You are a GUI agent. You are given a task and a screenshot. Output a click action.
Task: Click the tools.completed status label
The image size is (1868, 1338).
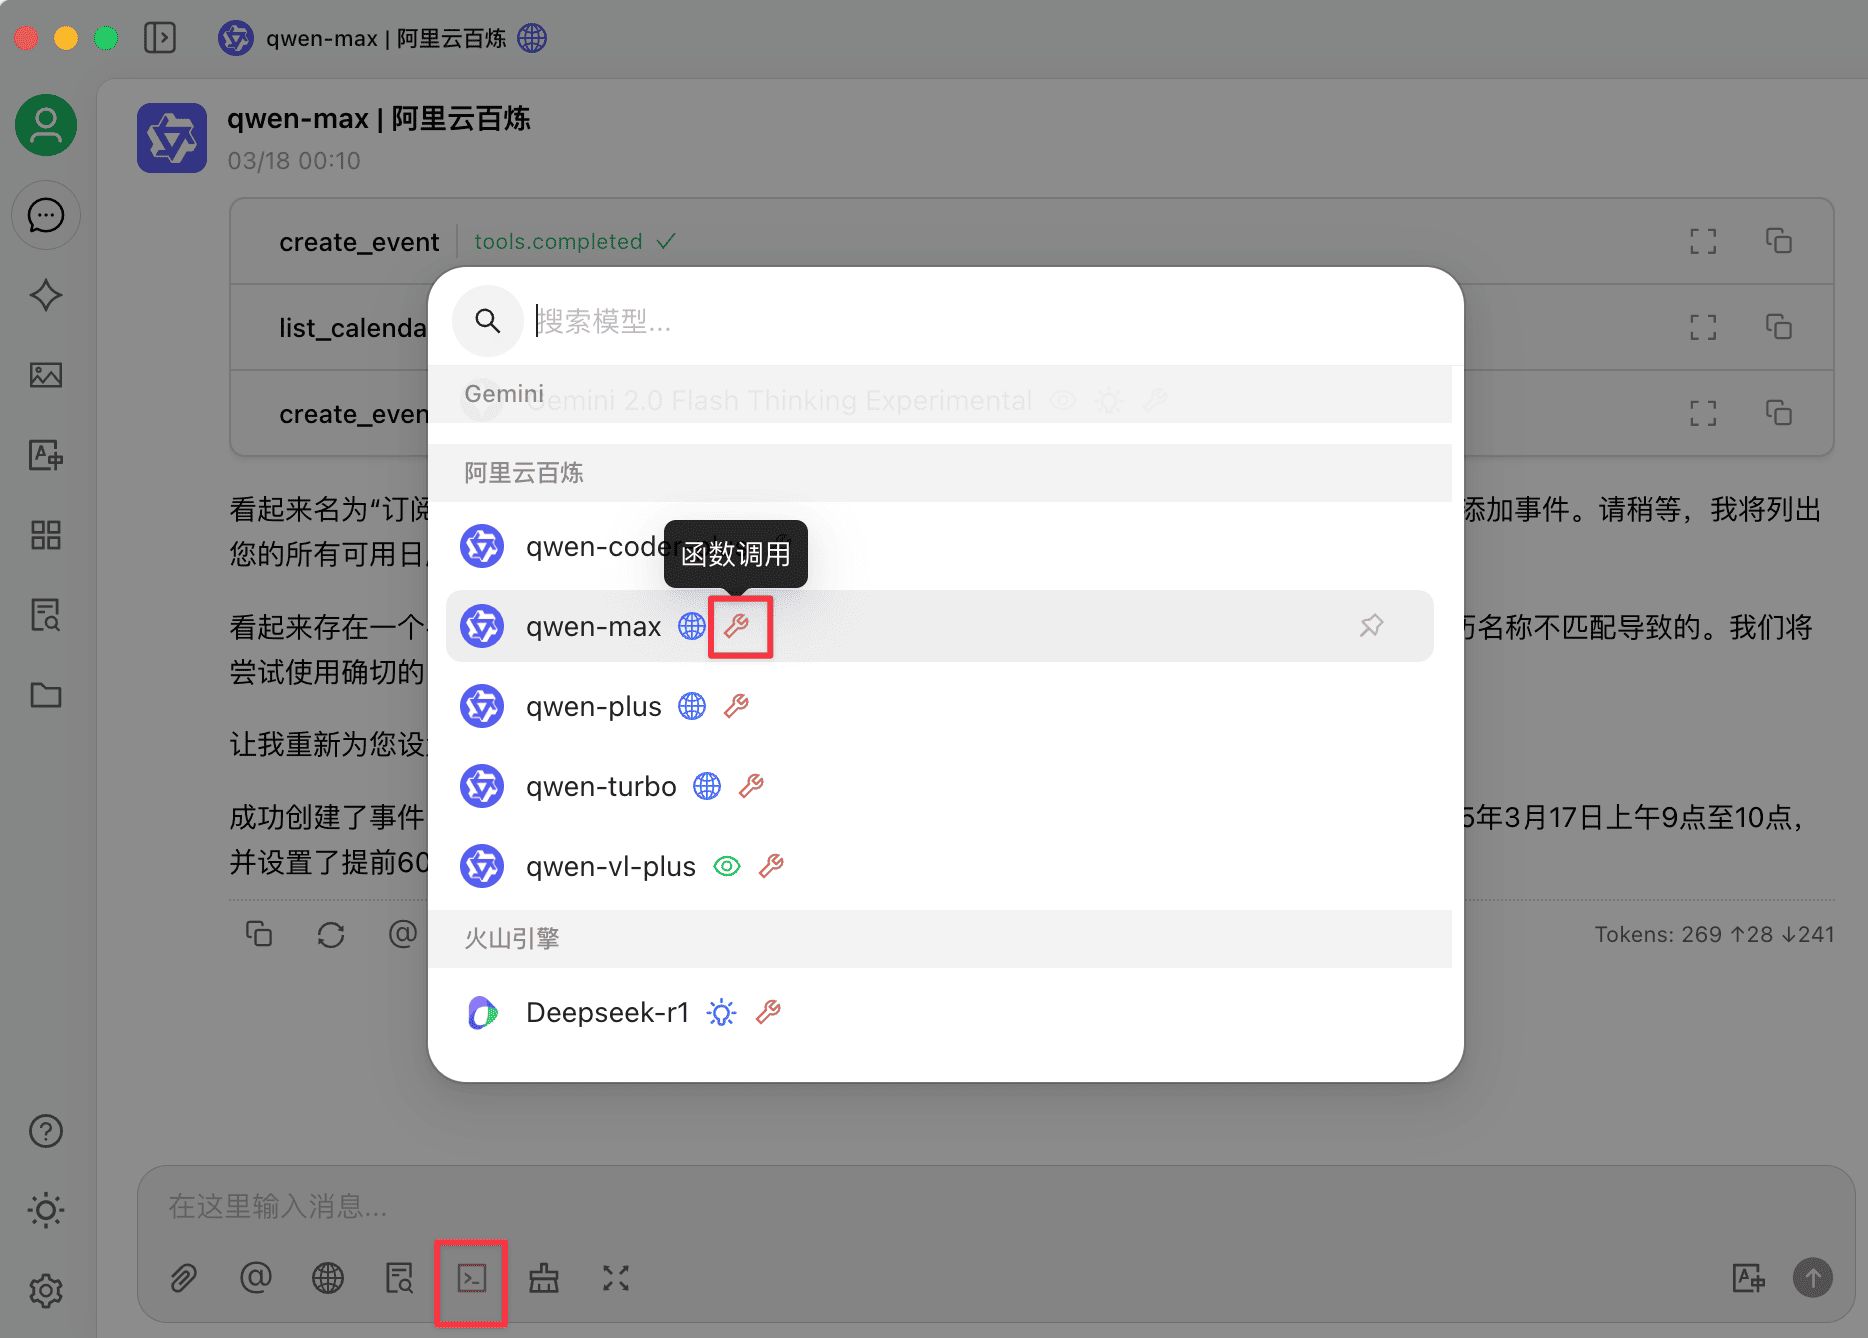pyautogui.click(x=575, y=242)
